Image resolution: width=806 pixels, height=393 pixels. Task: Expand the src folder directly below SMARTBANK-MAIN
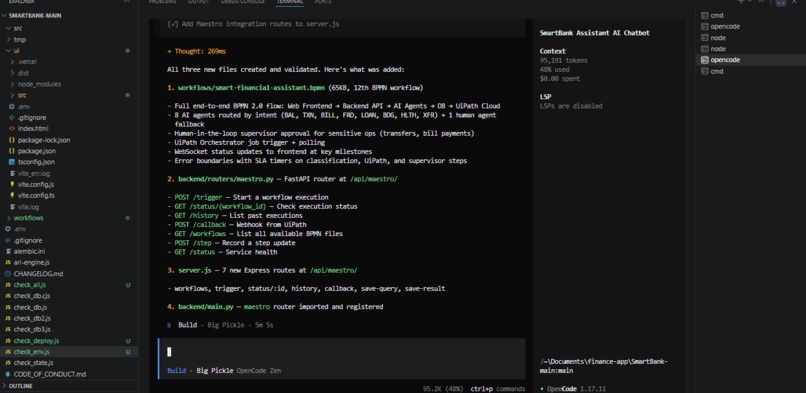[x=18, y=28]
